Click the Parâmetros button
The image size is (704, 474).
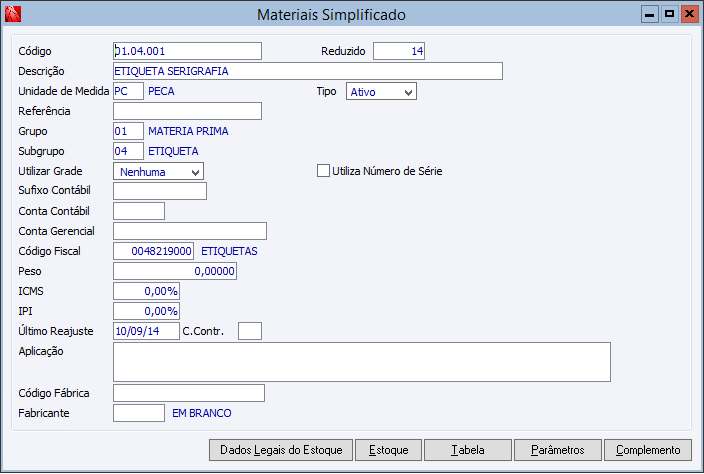tap(558, 450)
